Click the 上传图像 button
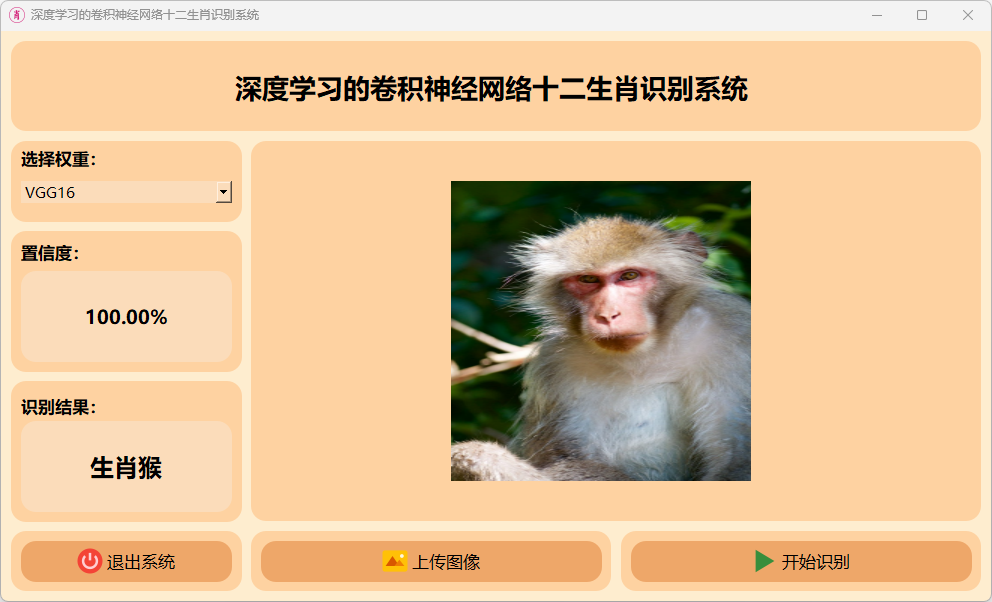992x602 pixels. [431, 562]
